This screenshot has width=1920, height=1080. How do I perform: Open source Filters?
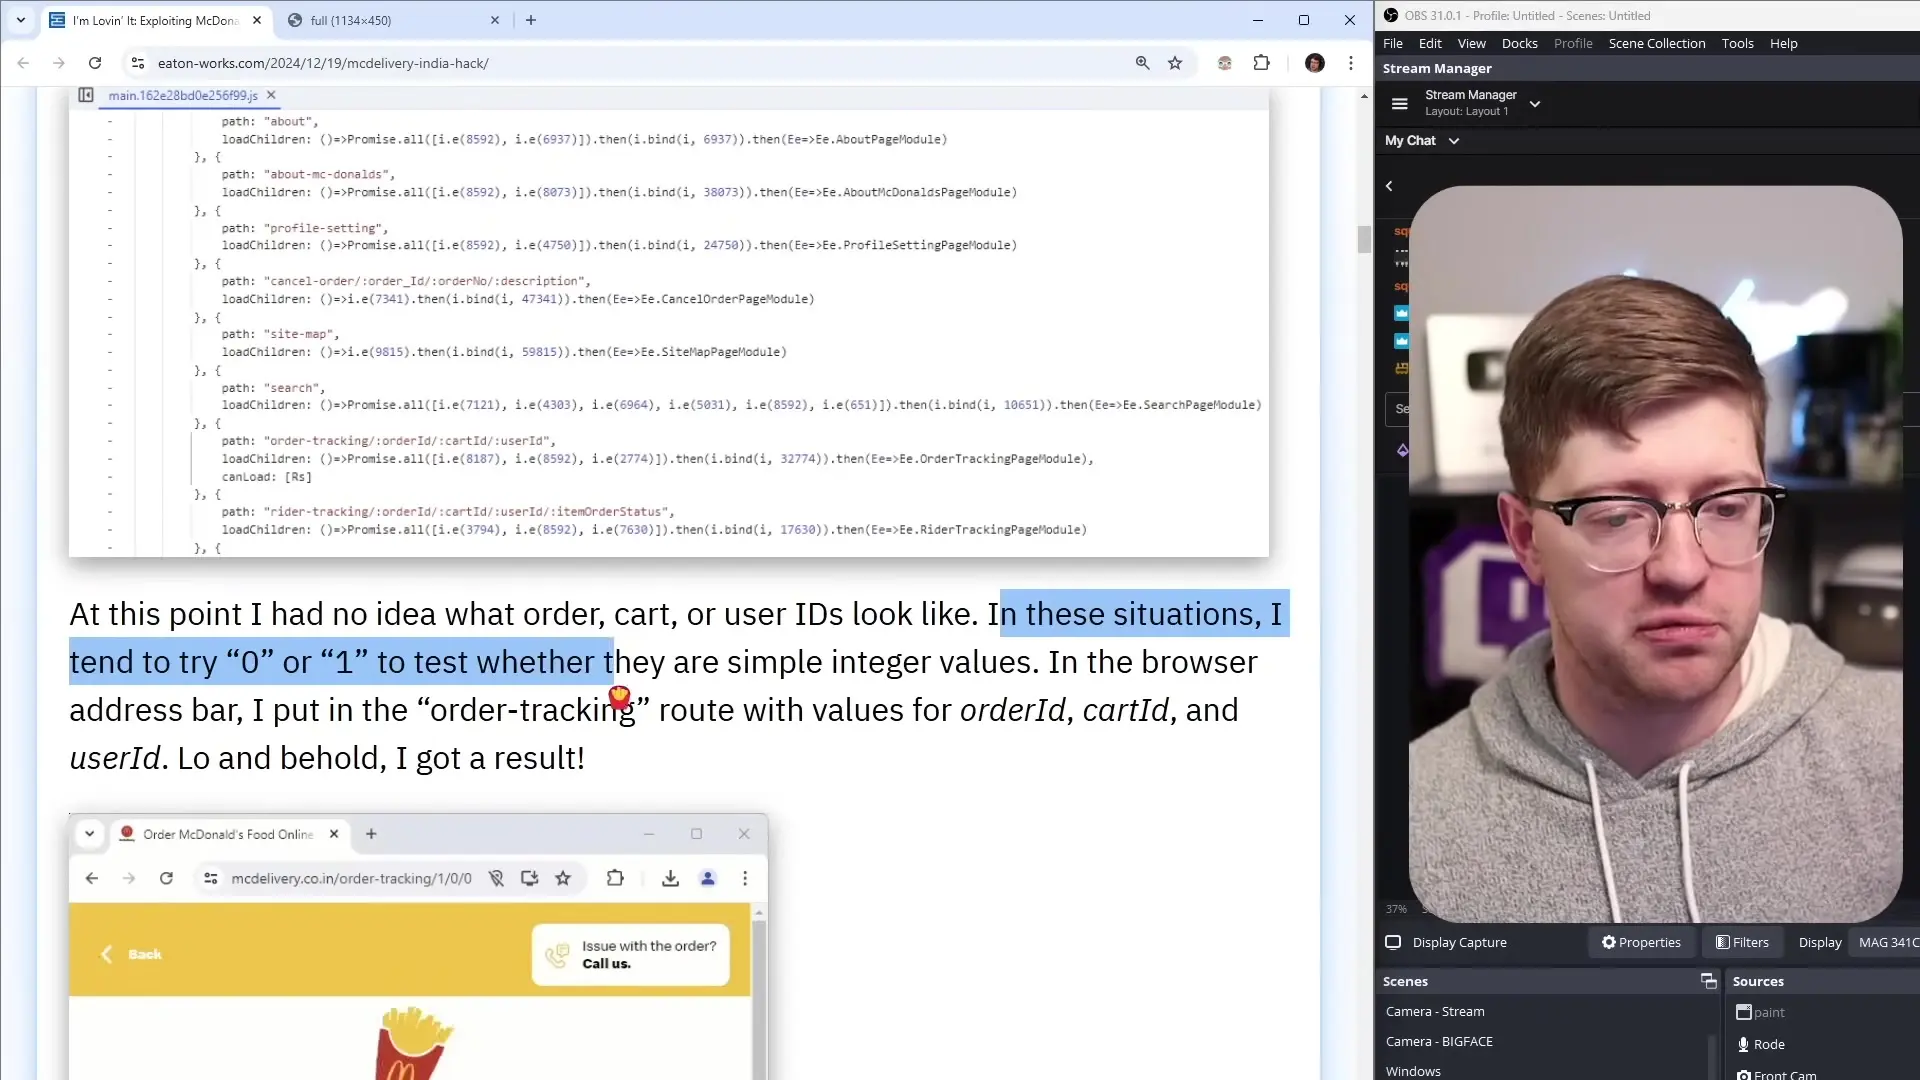[x=1742, y=942]
